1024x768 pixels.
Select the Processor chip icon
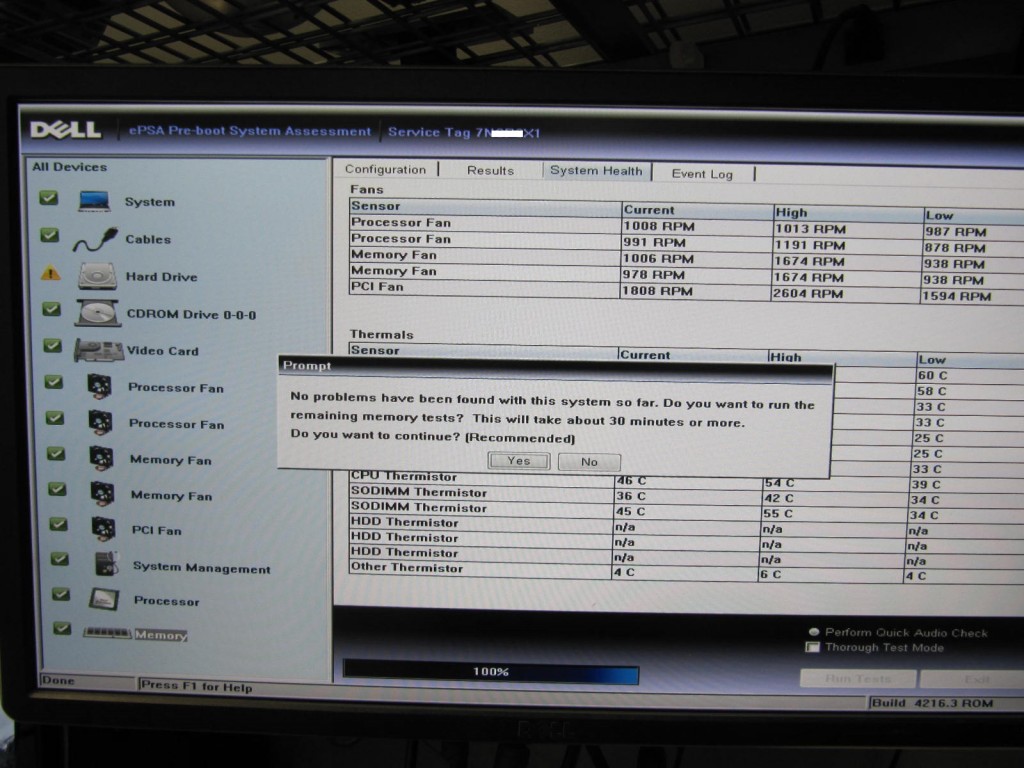(x=104, y=600)
